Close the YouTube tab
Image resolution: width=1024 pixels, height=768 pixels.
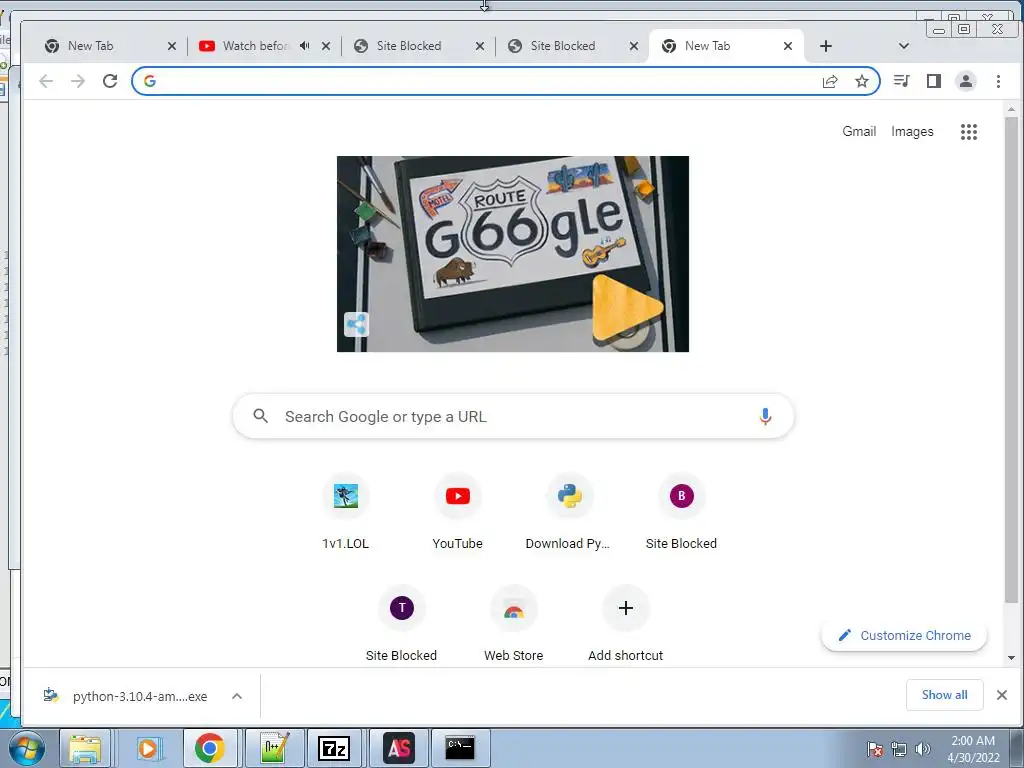[x=326, y=46]
